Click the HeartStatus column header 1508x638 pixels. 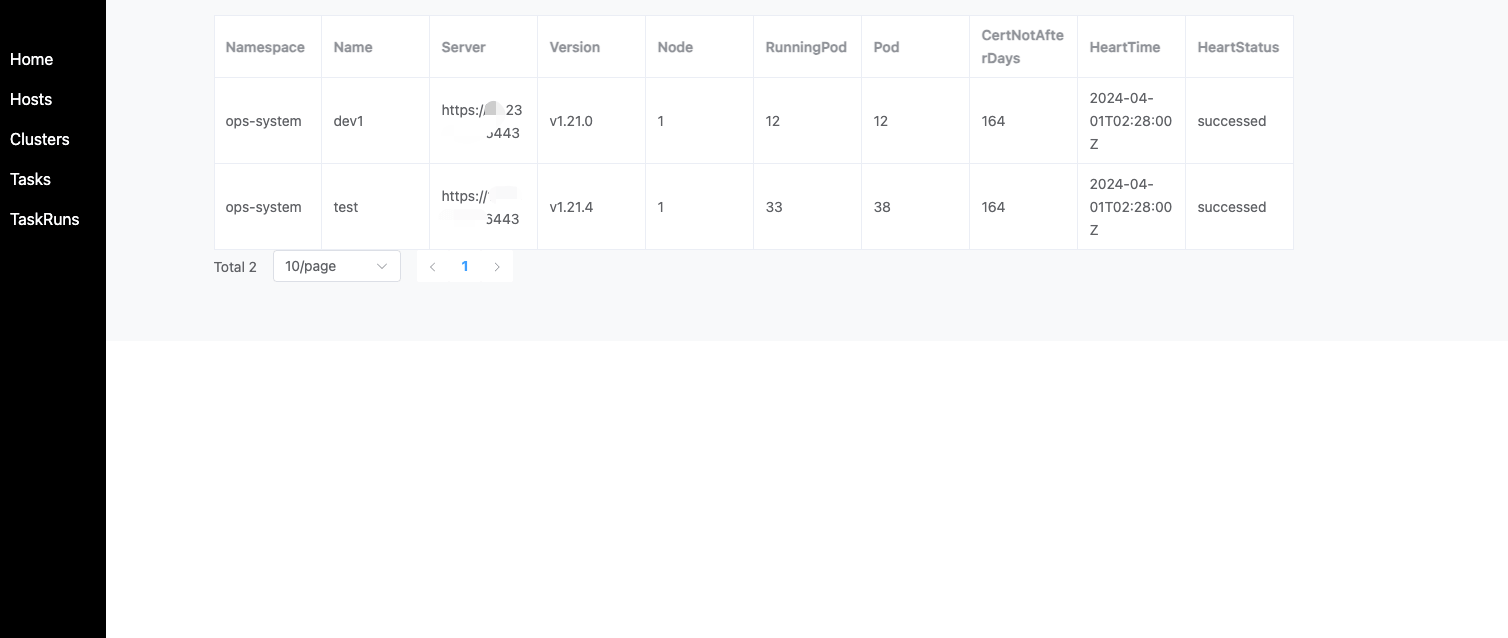tap(1238, 47)
